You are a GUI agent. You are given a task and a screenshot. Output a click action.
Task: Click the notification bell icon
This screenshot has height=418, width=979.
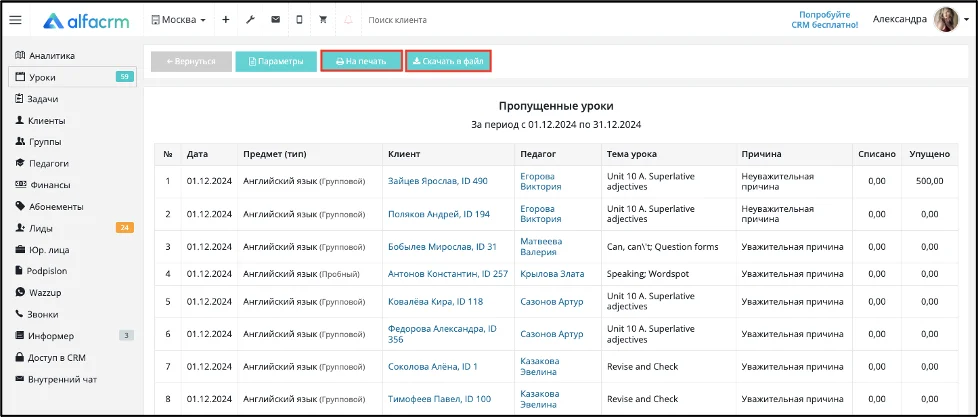point(348,20)
